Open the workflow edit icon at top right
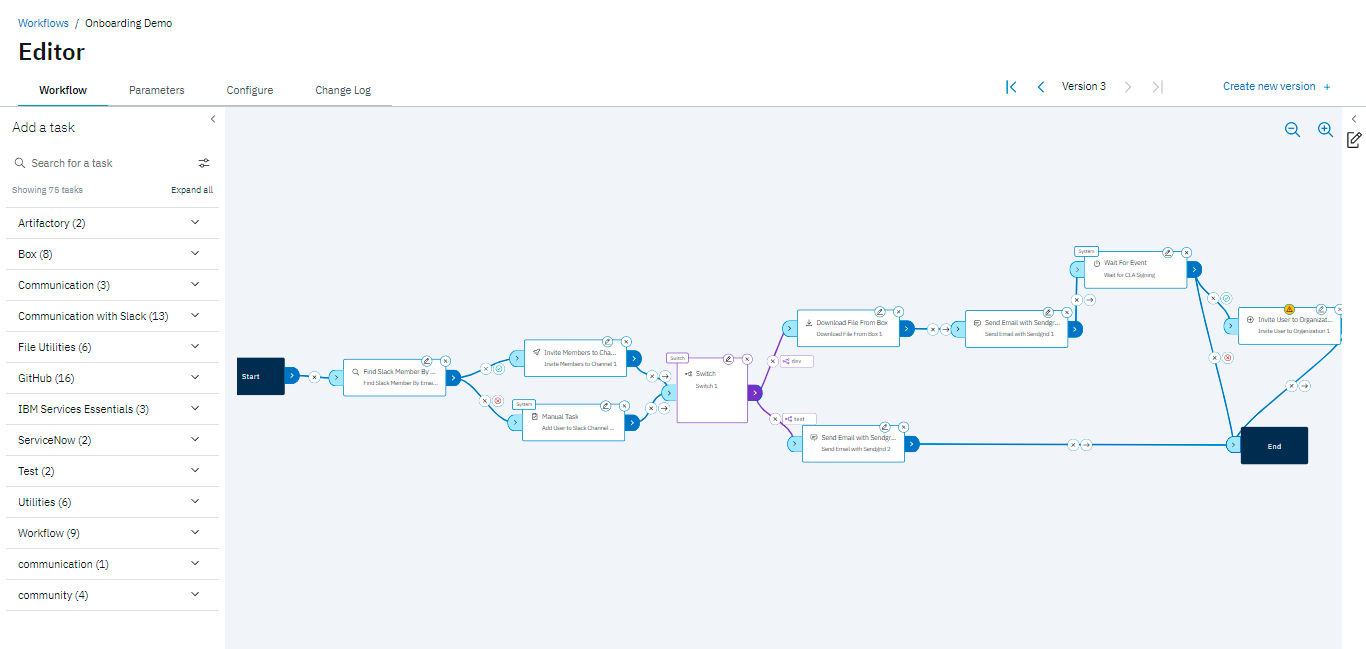This screenshot has width=1366, height=649. click(1354, 140)
